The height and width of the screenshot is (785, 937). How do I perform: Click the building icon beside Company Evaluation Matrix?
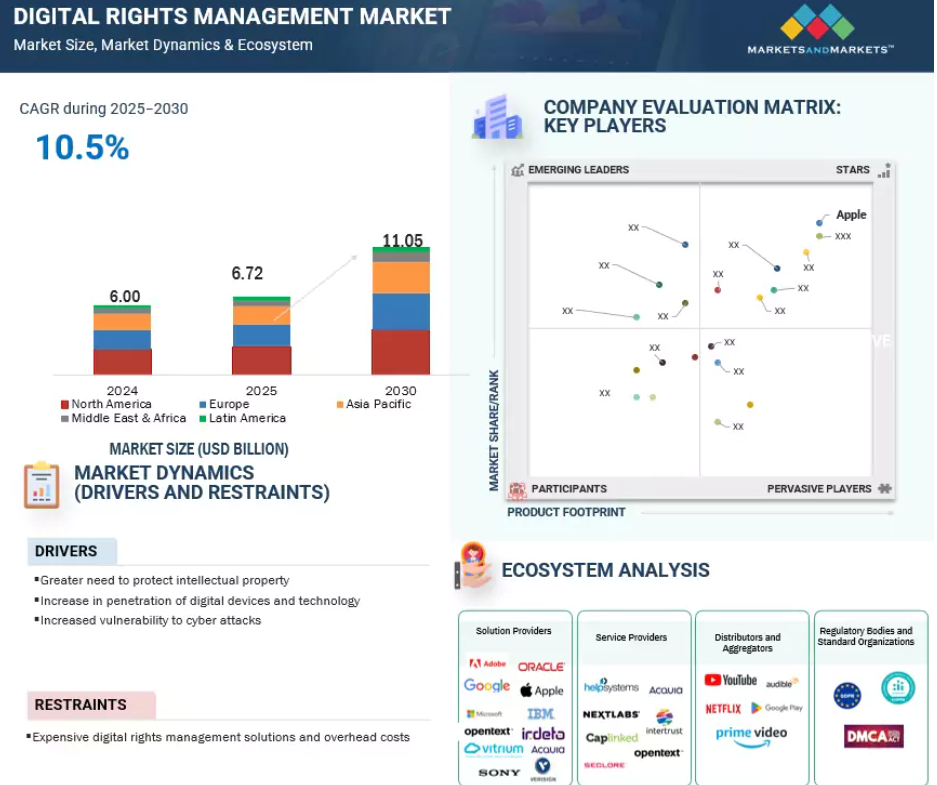pos(498,117)
